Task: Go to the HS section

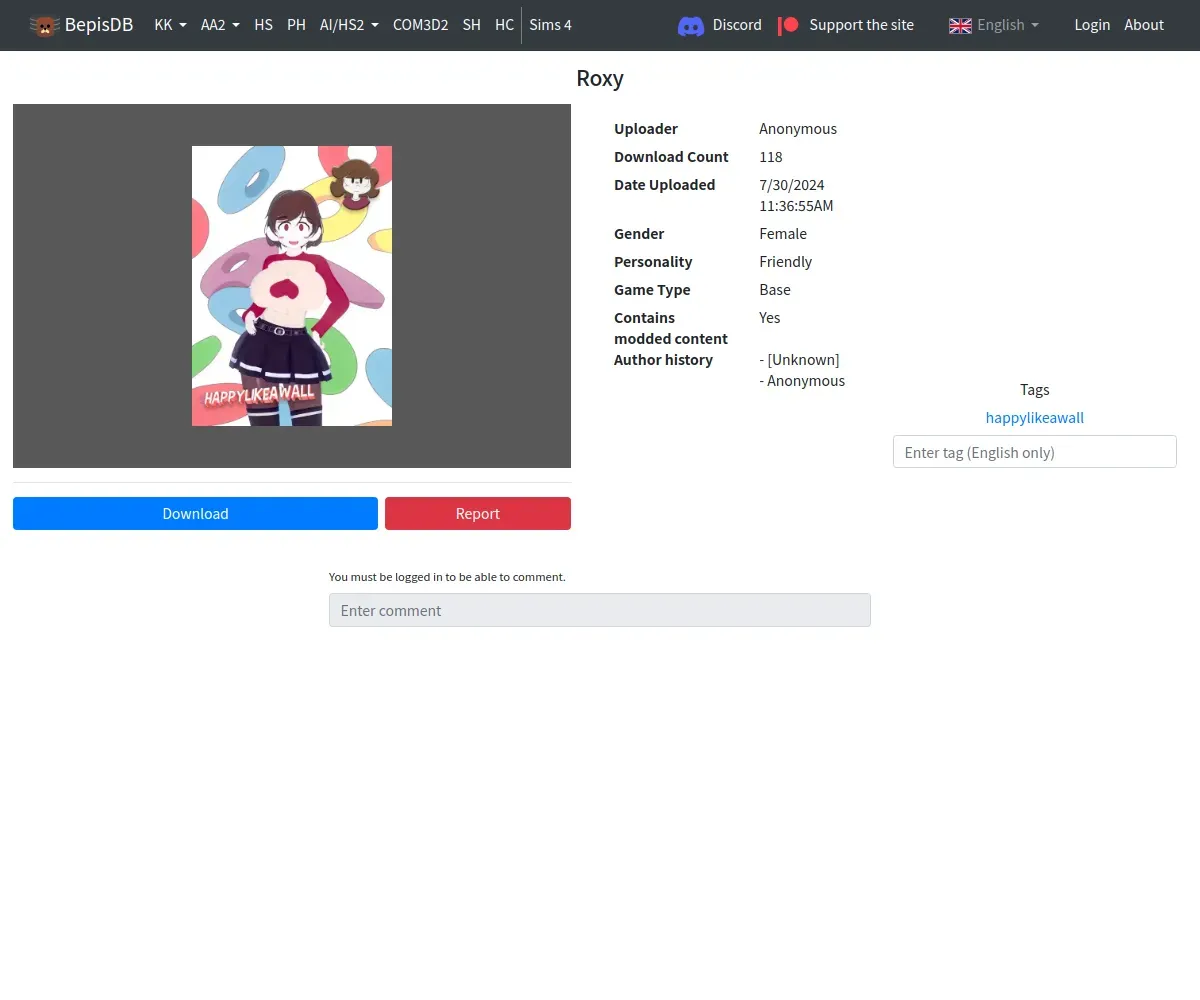Action: [x=263, y=25]
